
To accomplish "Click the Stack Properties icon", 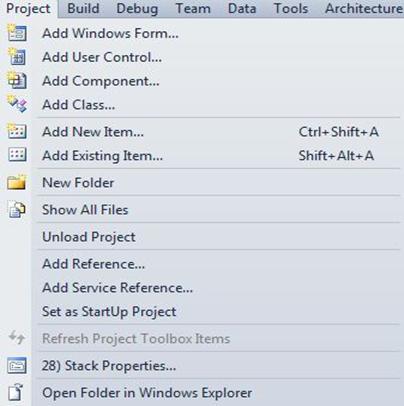I will pyautogui.click(x=17, y=366).
